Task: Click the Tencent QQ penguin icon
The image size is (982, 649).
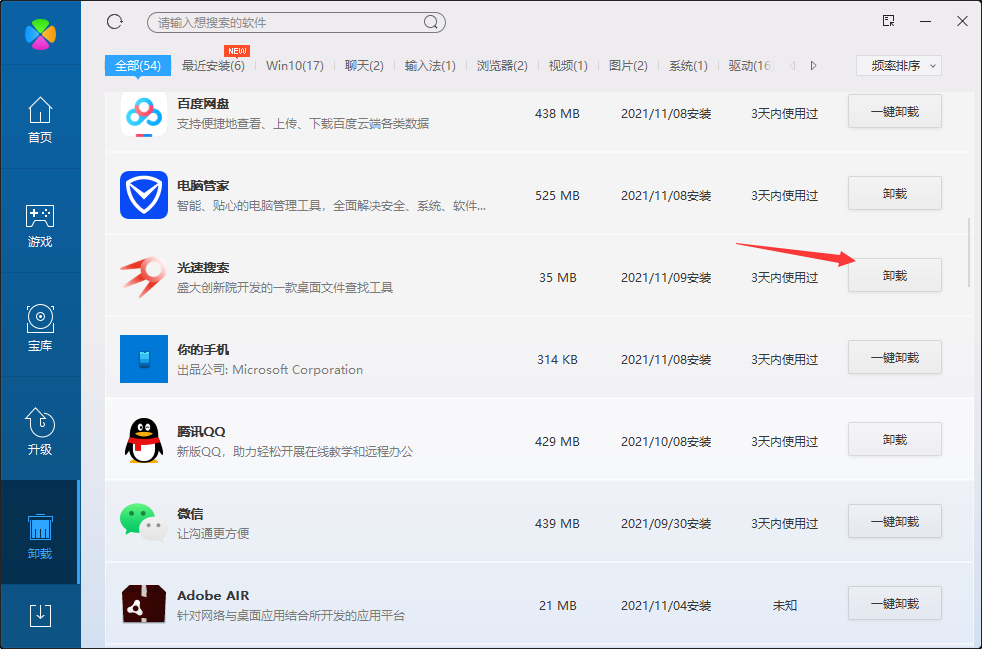Action: coord(144,440)
